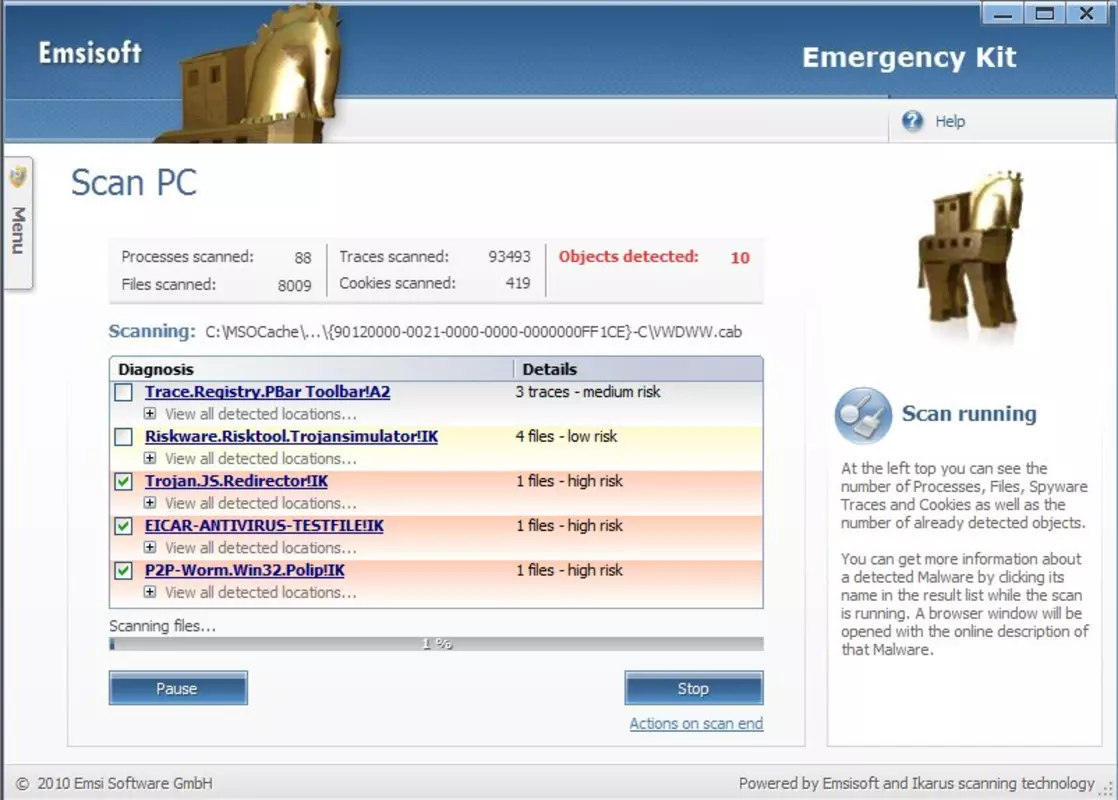Click the window resize grip in corner
This screenshot has height=800, width=1118.
(x=1107, y=789)
